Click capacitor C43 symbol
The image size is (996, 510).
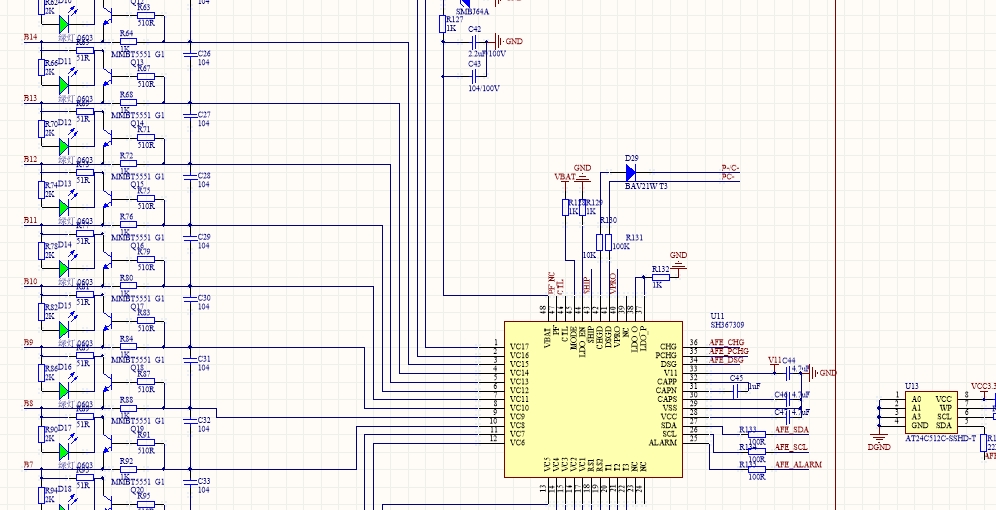(x=474, y=76)
